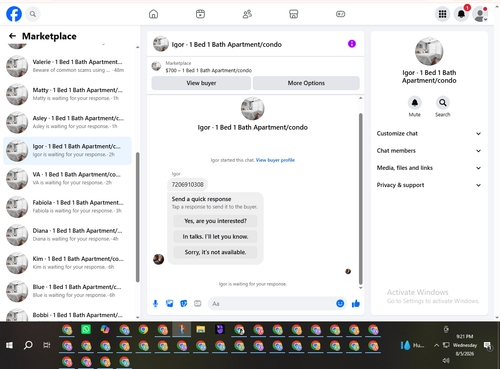Expand the Privacy & support section
The height and width of the screenshot is (369, 500).
429,185
